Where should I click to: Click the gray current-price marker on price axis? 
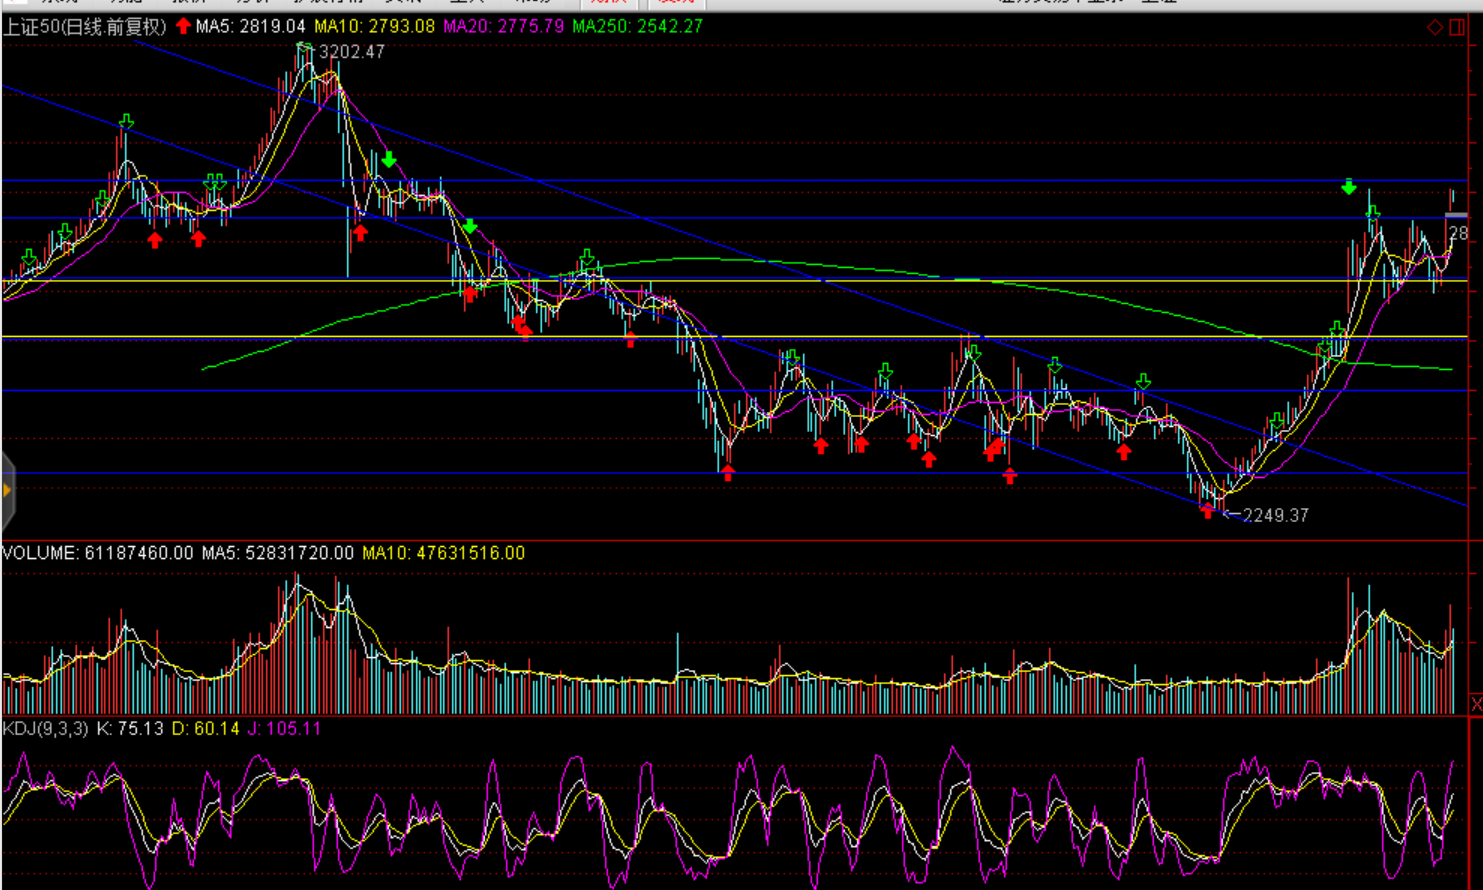pos(1456,215)
